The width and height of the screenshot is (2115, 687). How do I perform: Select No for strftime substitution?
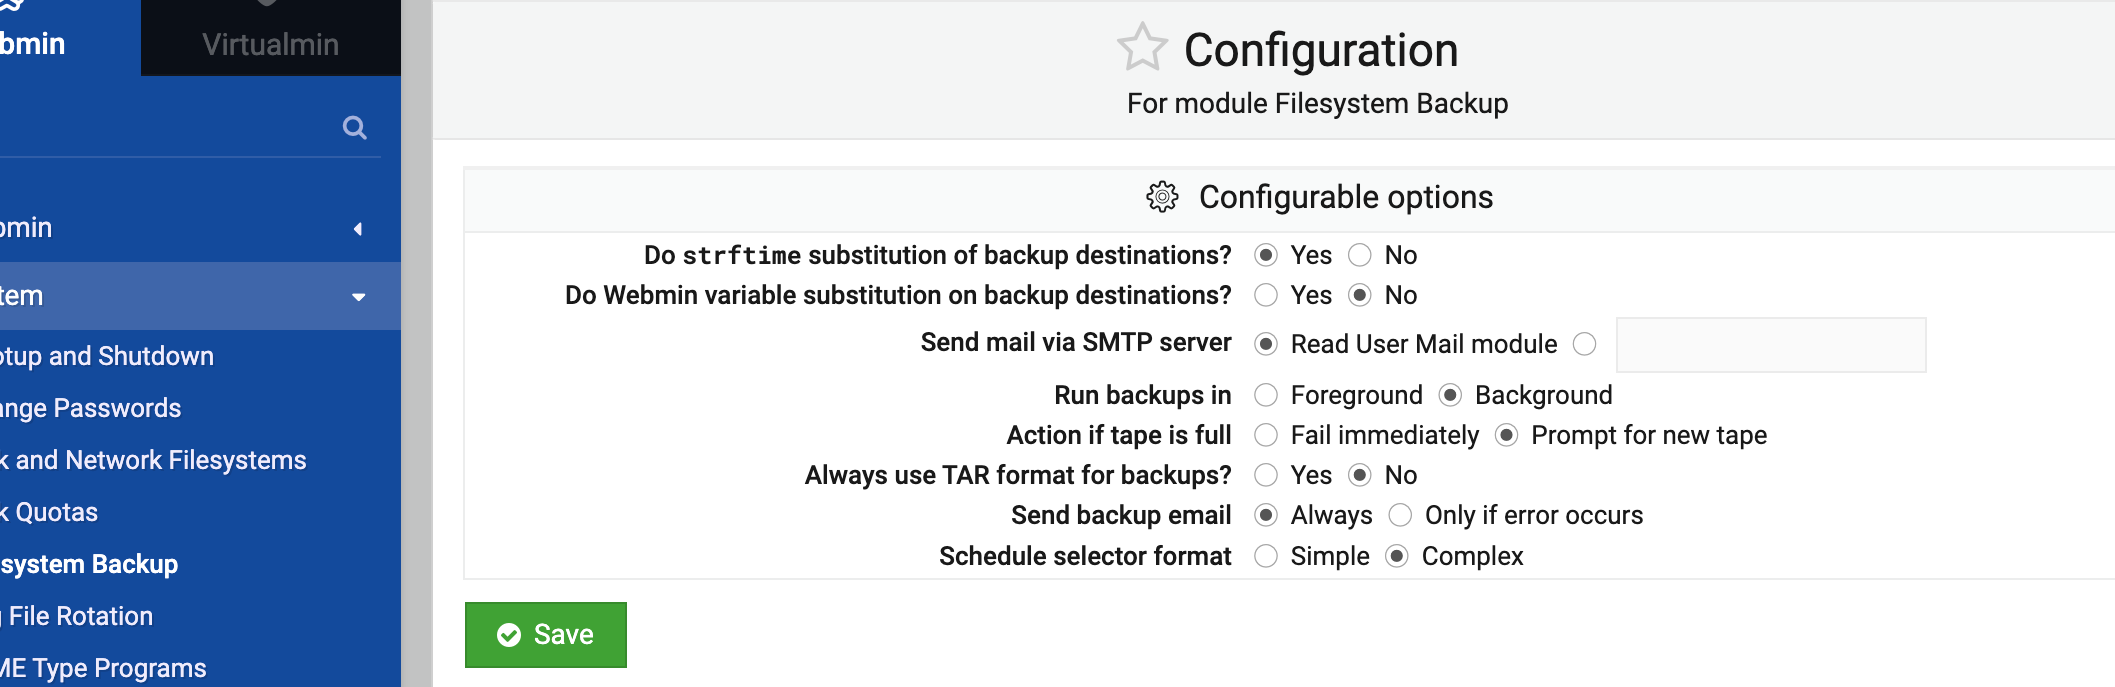(1360, 256)
